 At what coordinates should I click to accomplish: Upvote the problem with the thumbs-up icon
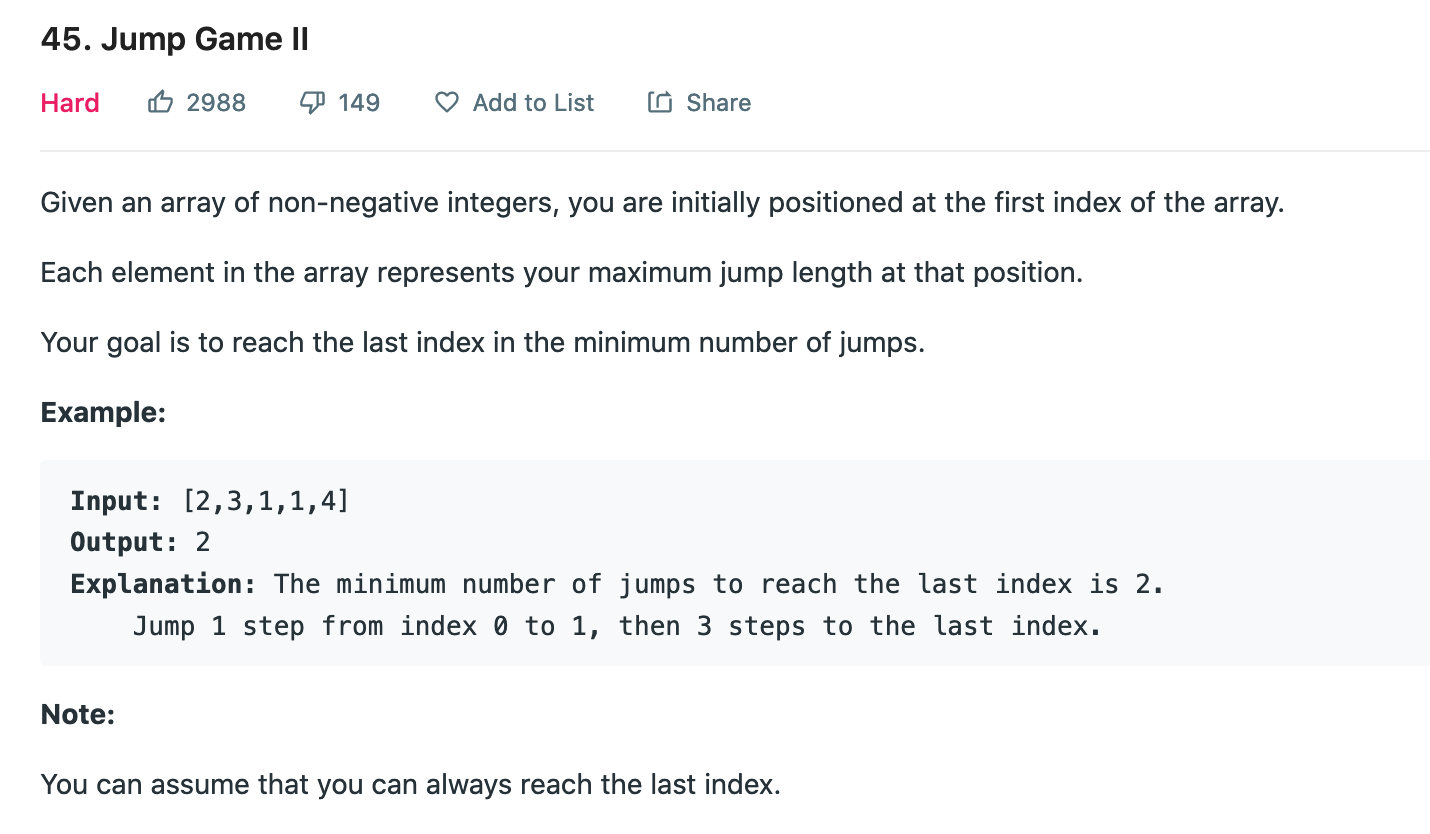click(x=160, y=102)
